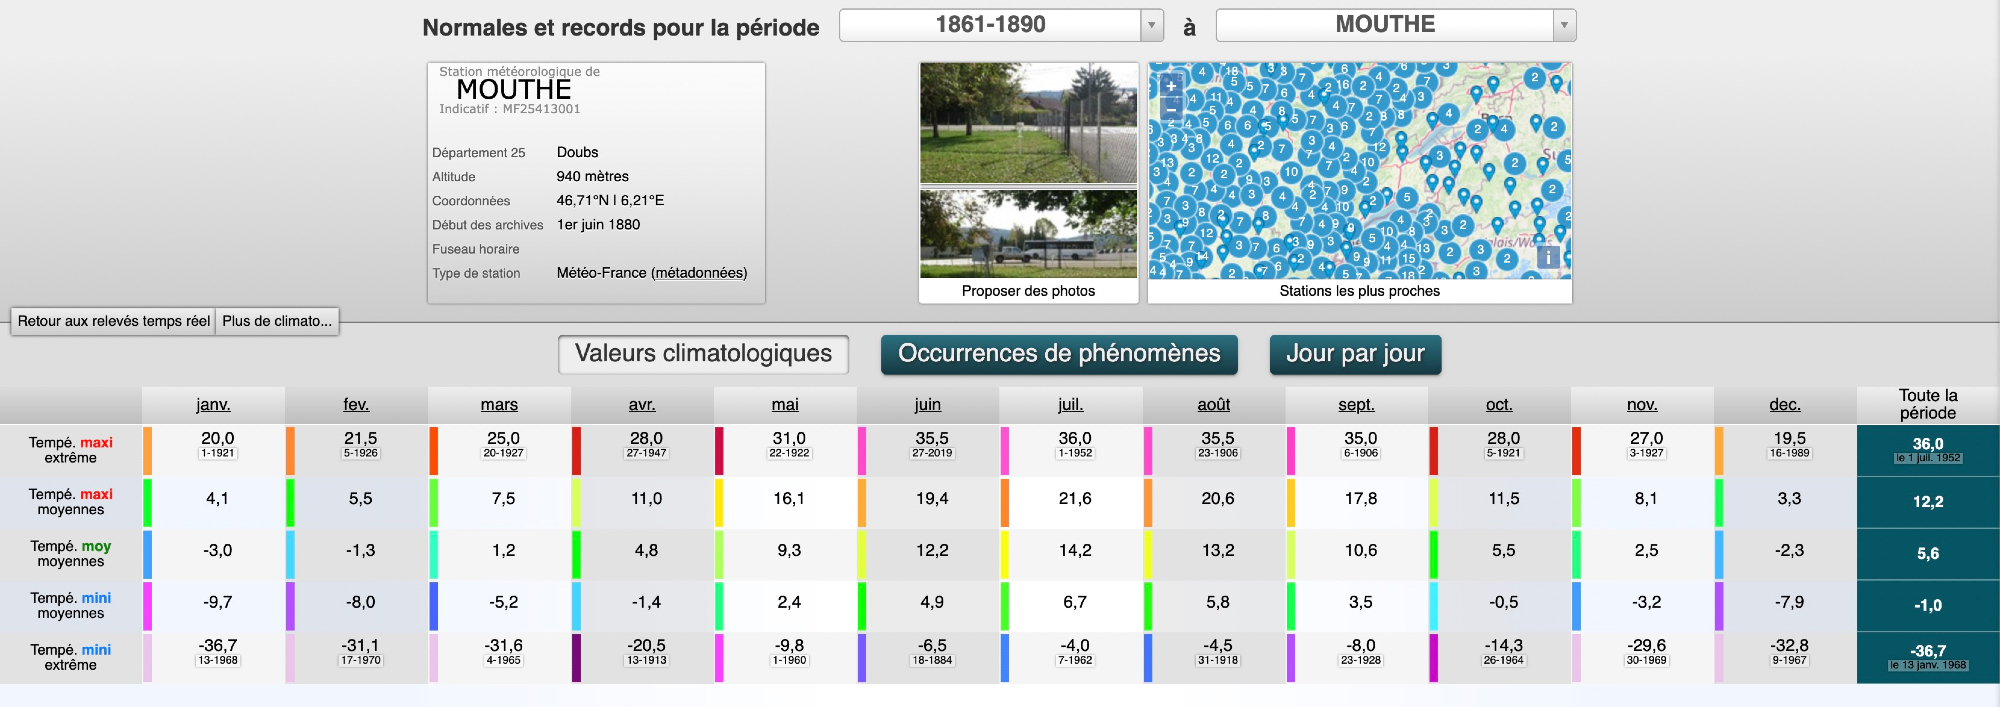Viewport: 2000px width, 707px height.
Task: Click the orange swatch beside January's 20,0
Action: (x=147, y=451)
